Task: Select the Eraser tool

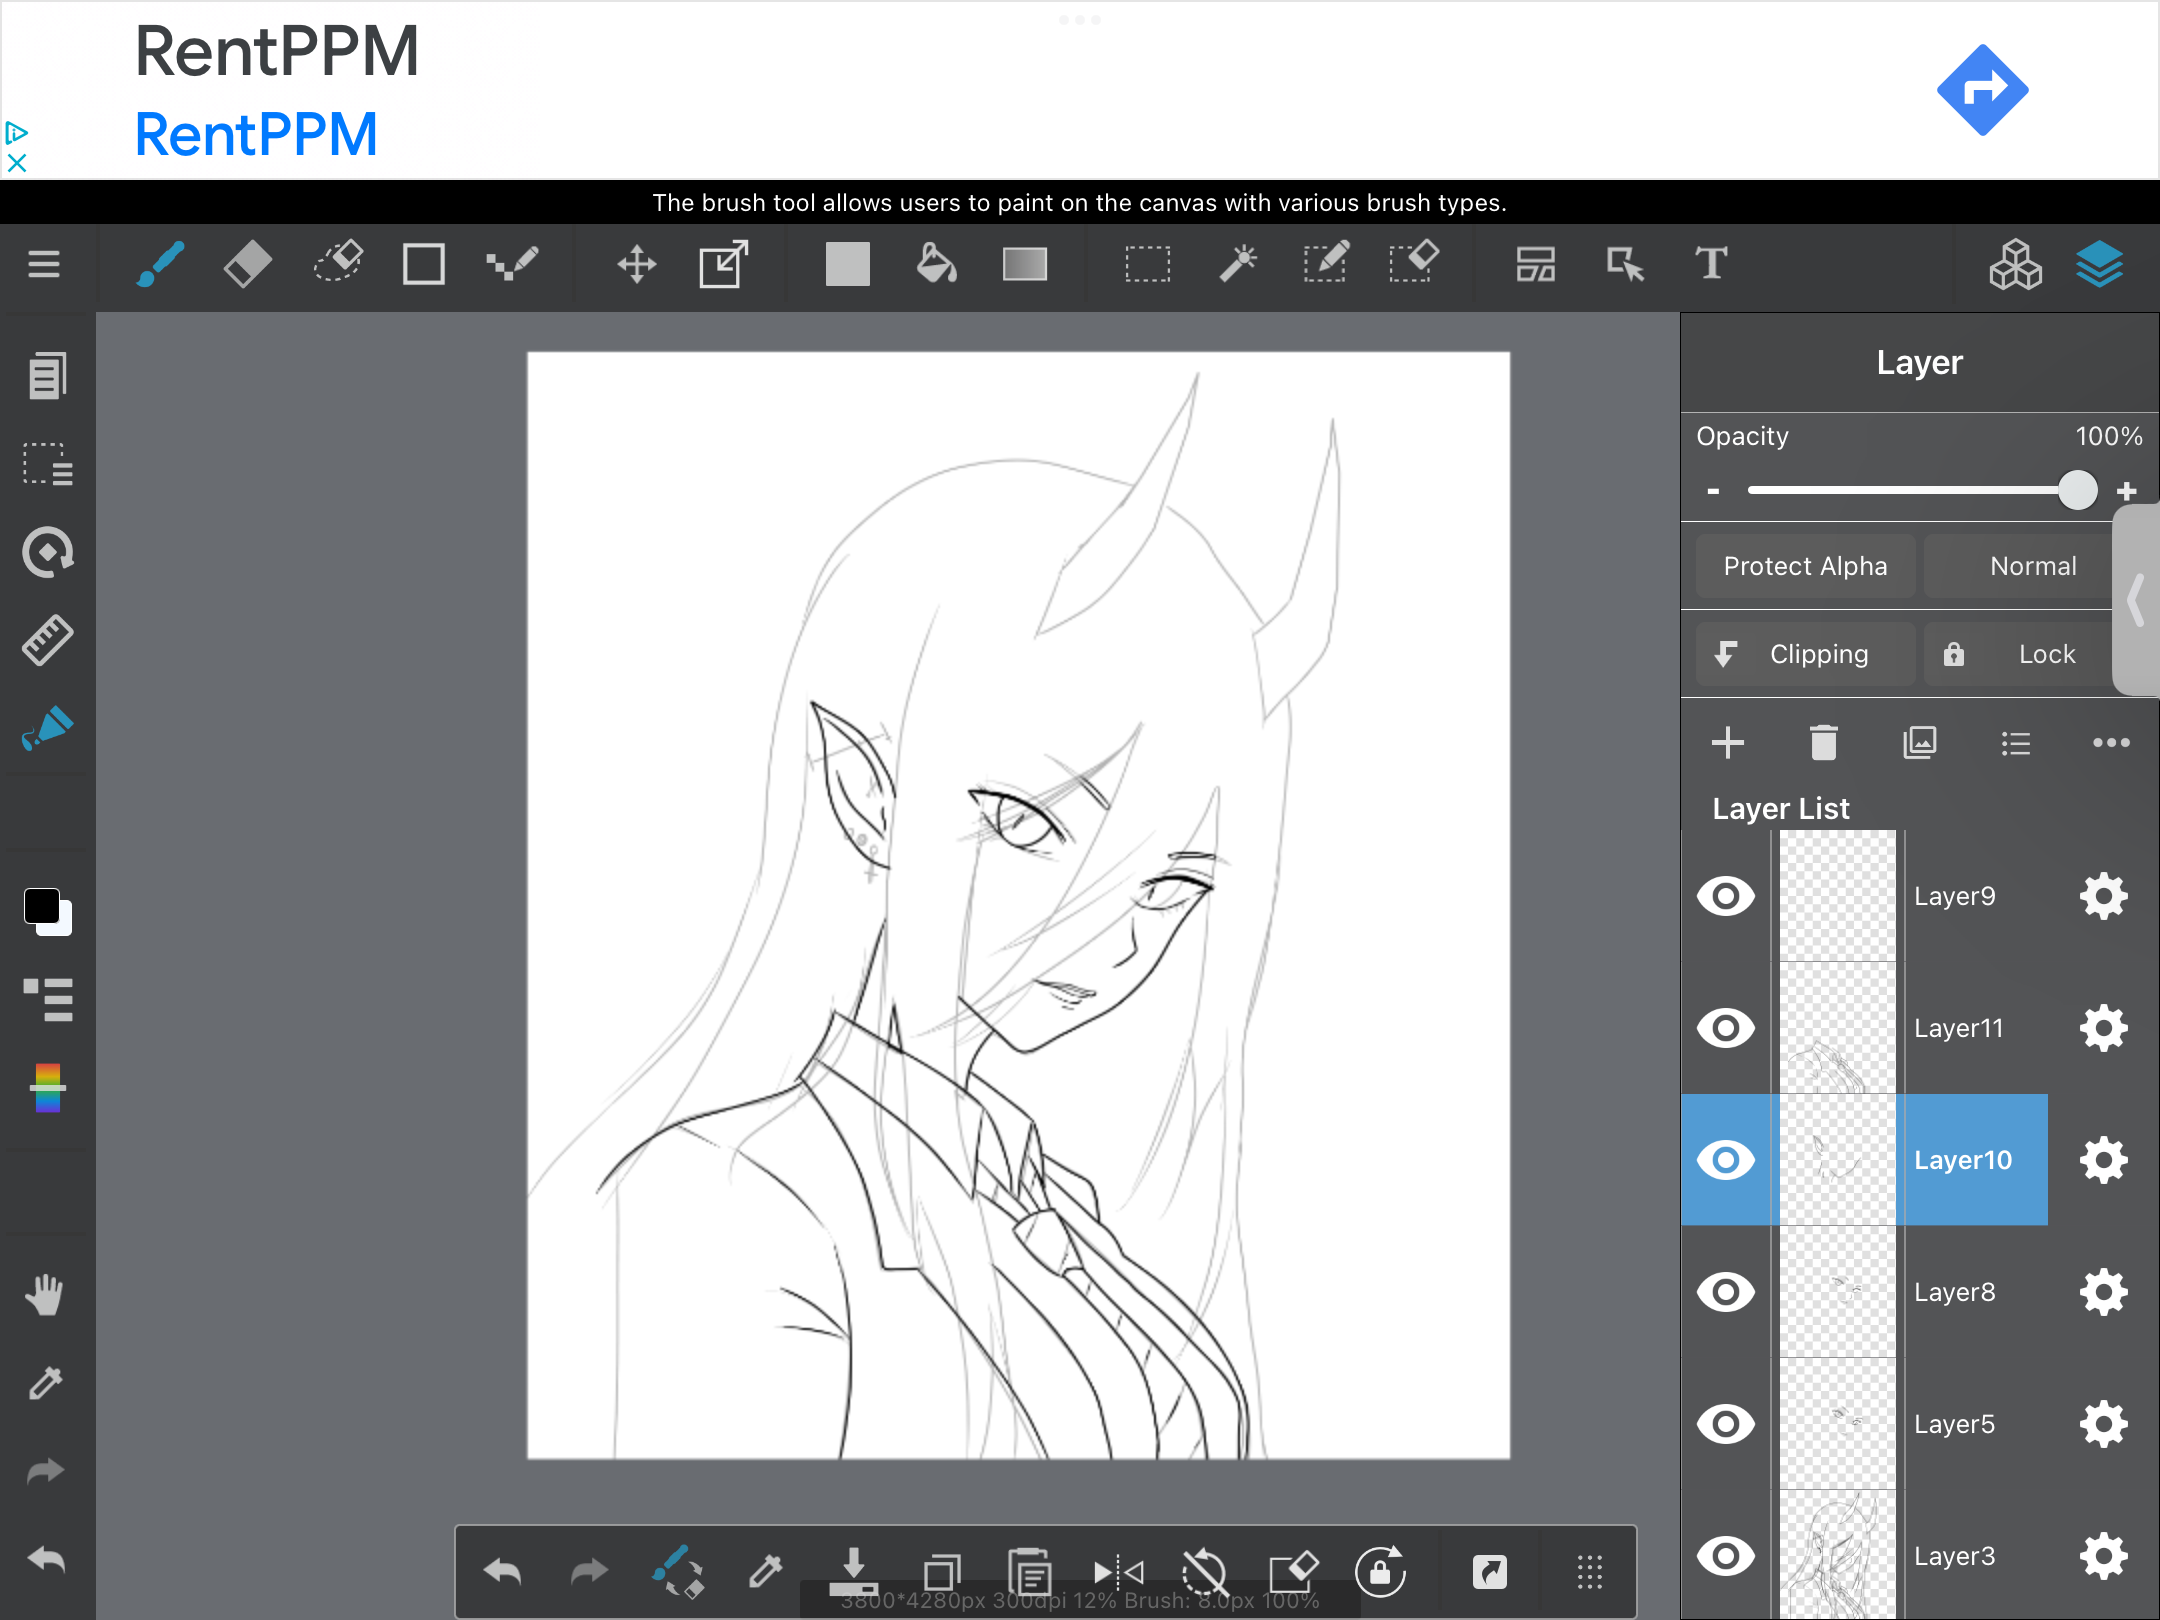Action: [x=247, y=265]
